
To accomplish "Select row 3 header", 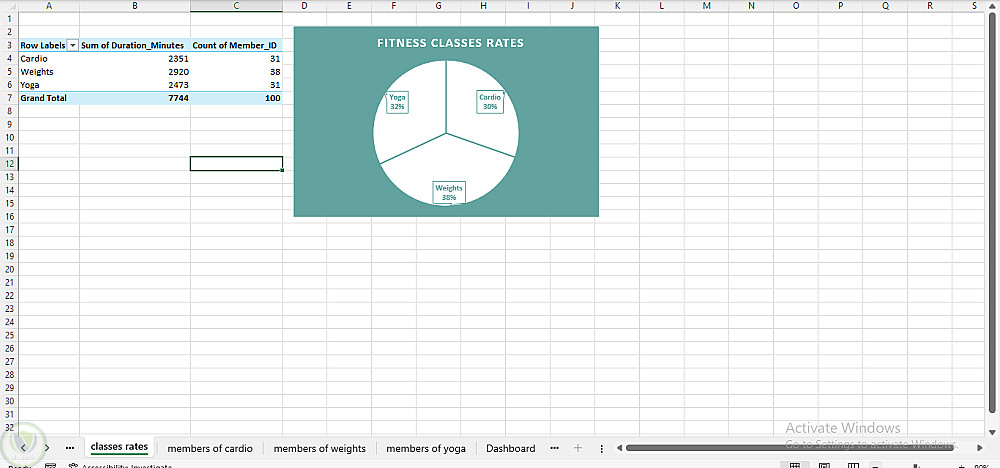I will tap(9, 46).
